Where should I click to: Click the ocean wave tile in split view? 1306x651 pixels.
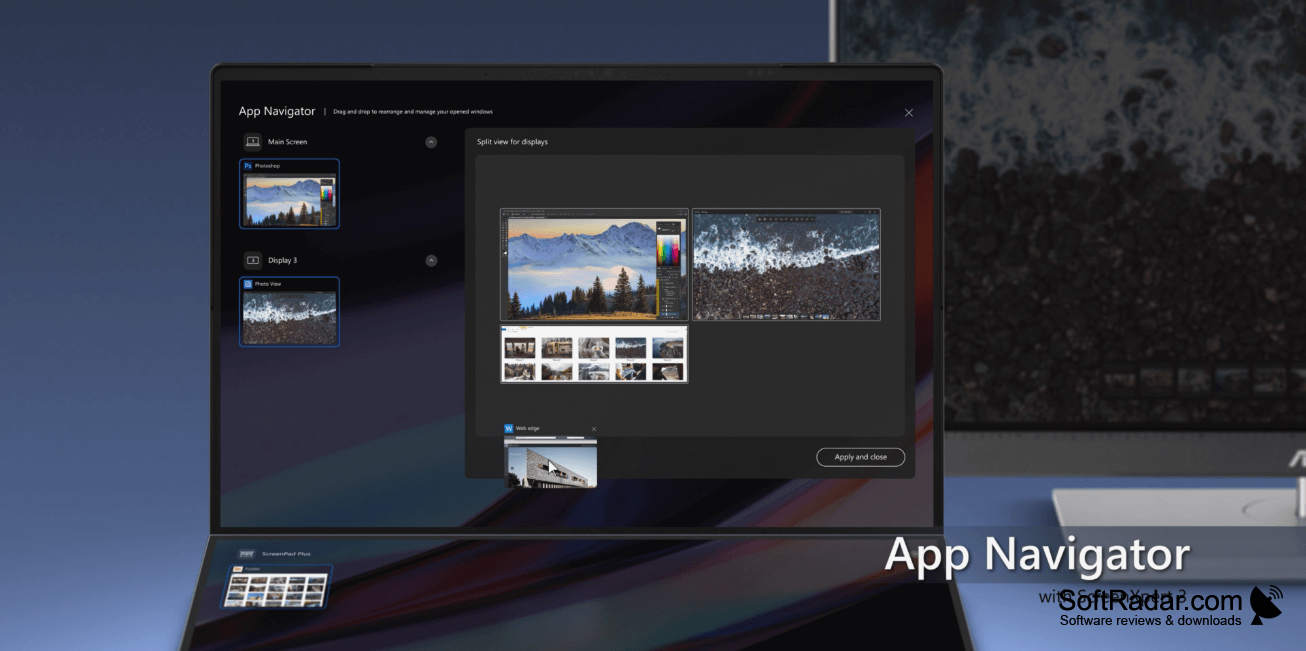coord(786,264)
